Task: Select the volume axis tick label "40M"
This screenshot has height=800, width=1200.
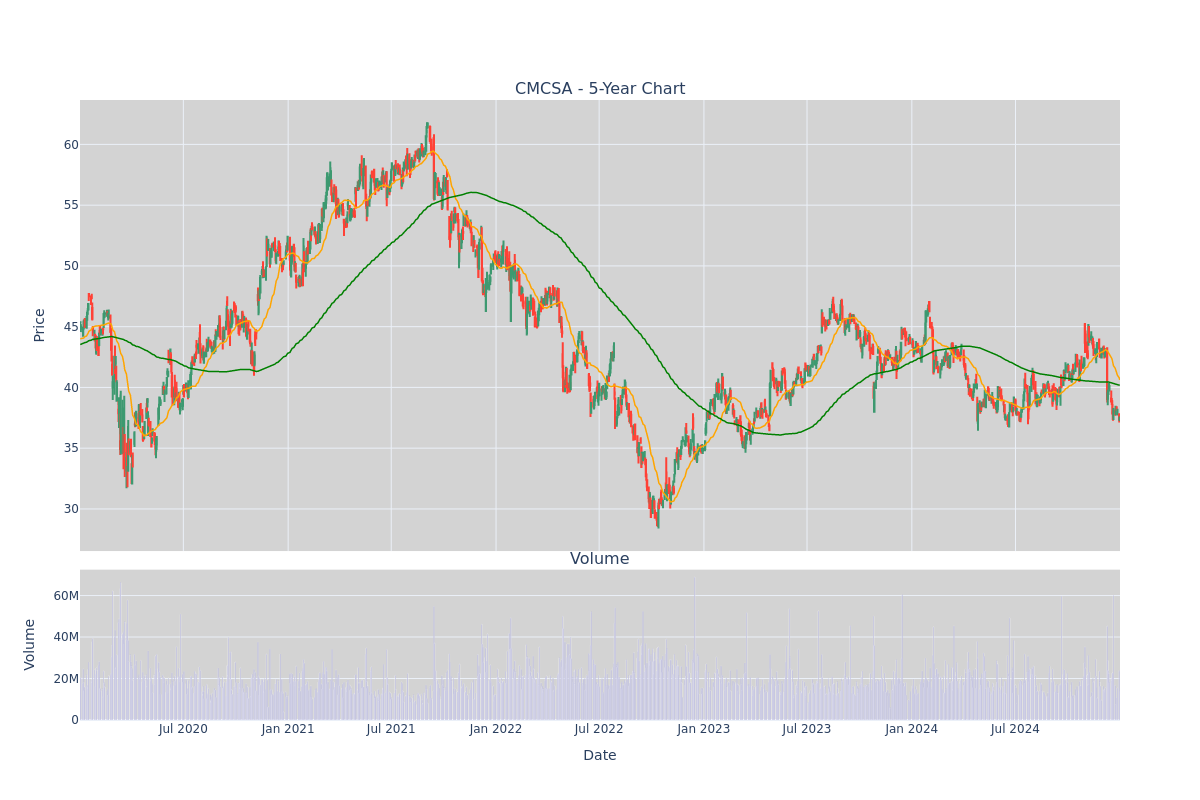Action: pyautogui.click(x=66, y=637)
